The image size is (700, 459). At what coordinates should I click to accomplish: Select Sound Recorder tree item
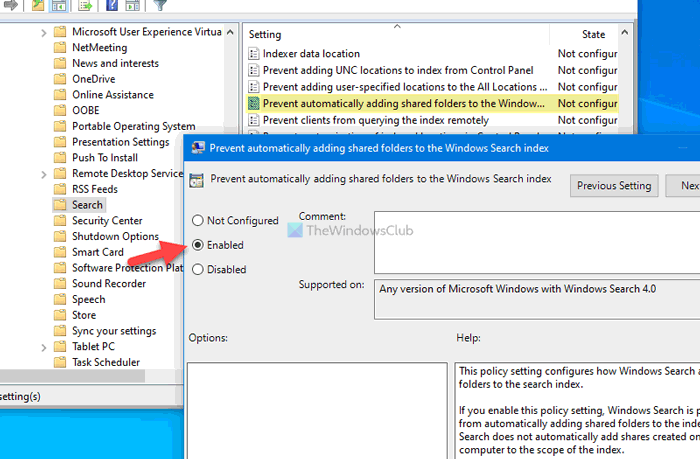109,284
